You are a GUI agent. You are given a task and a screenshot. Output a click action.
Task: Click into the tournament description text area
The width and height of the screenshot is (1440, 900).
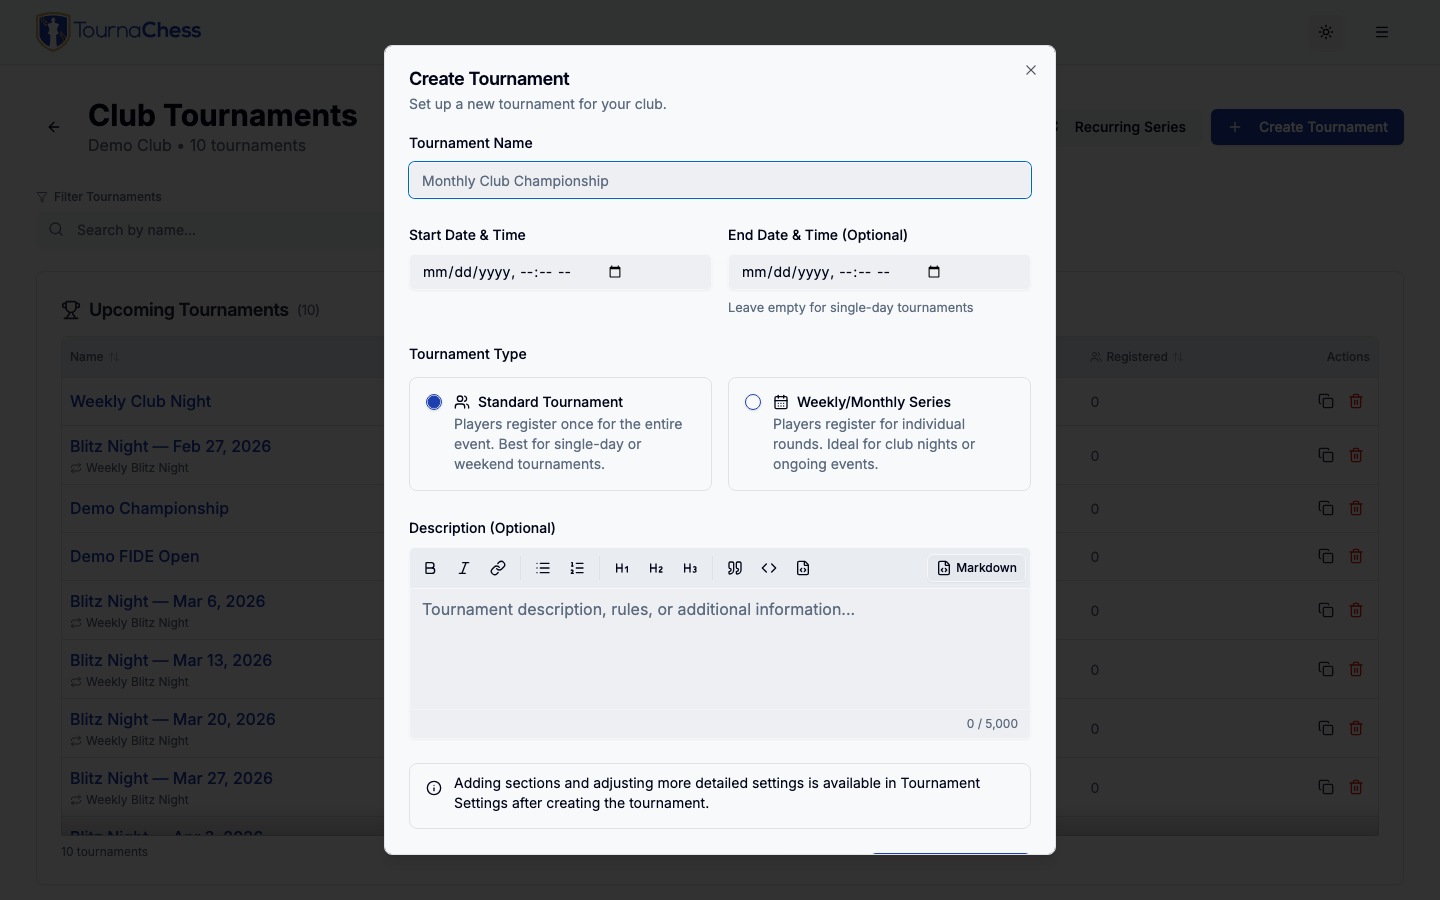pos(720,648)
